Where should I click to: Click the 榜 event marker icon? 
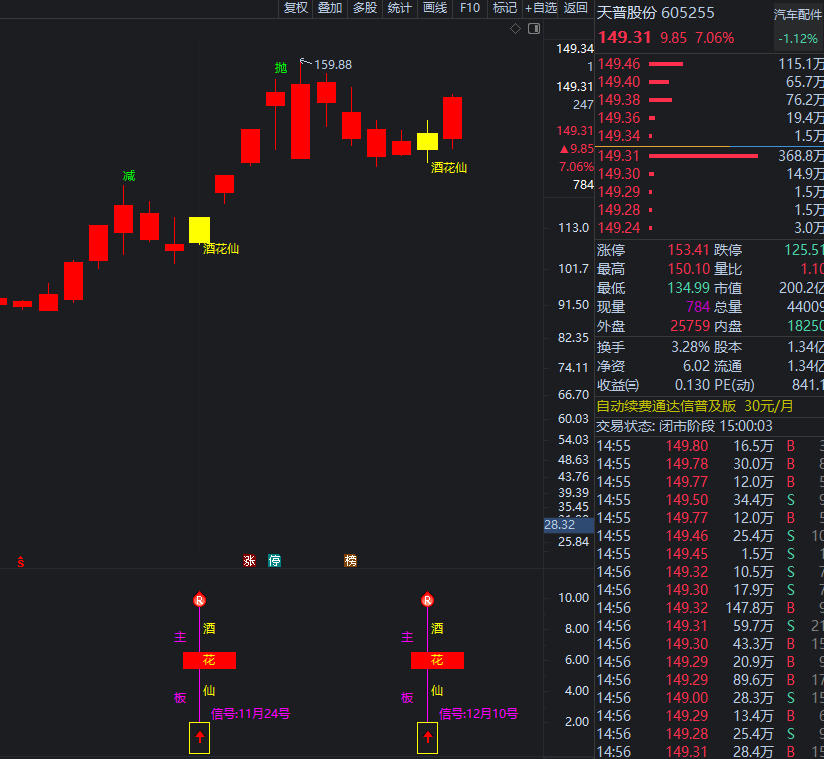(350, 561)
